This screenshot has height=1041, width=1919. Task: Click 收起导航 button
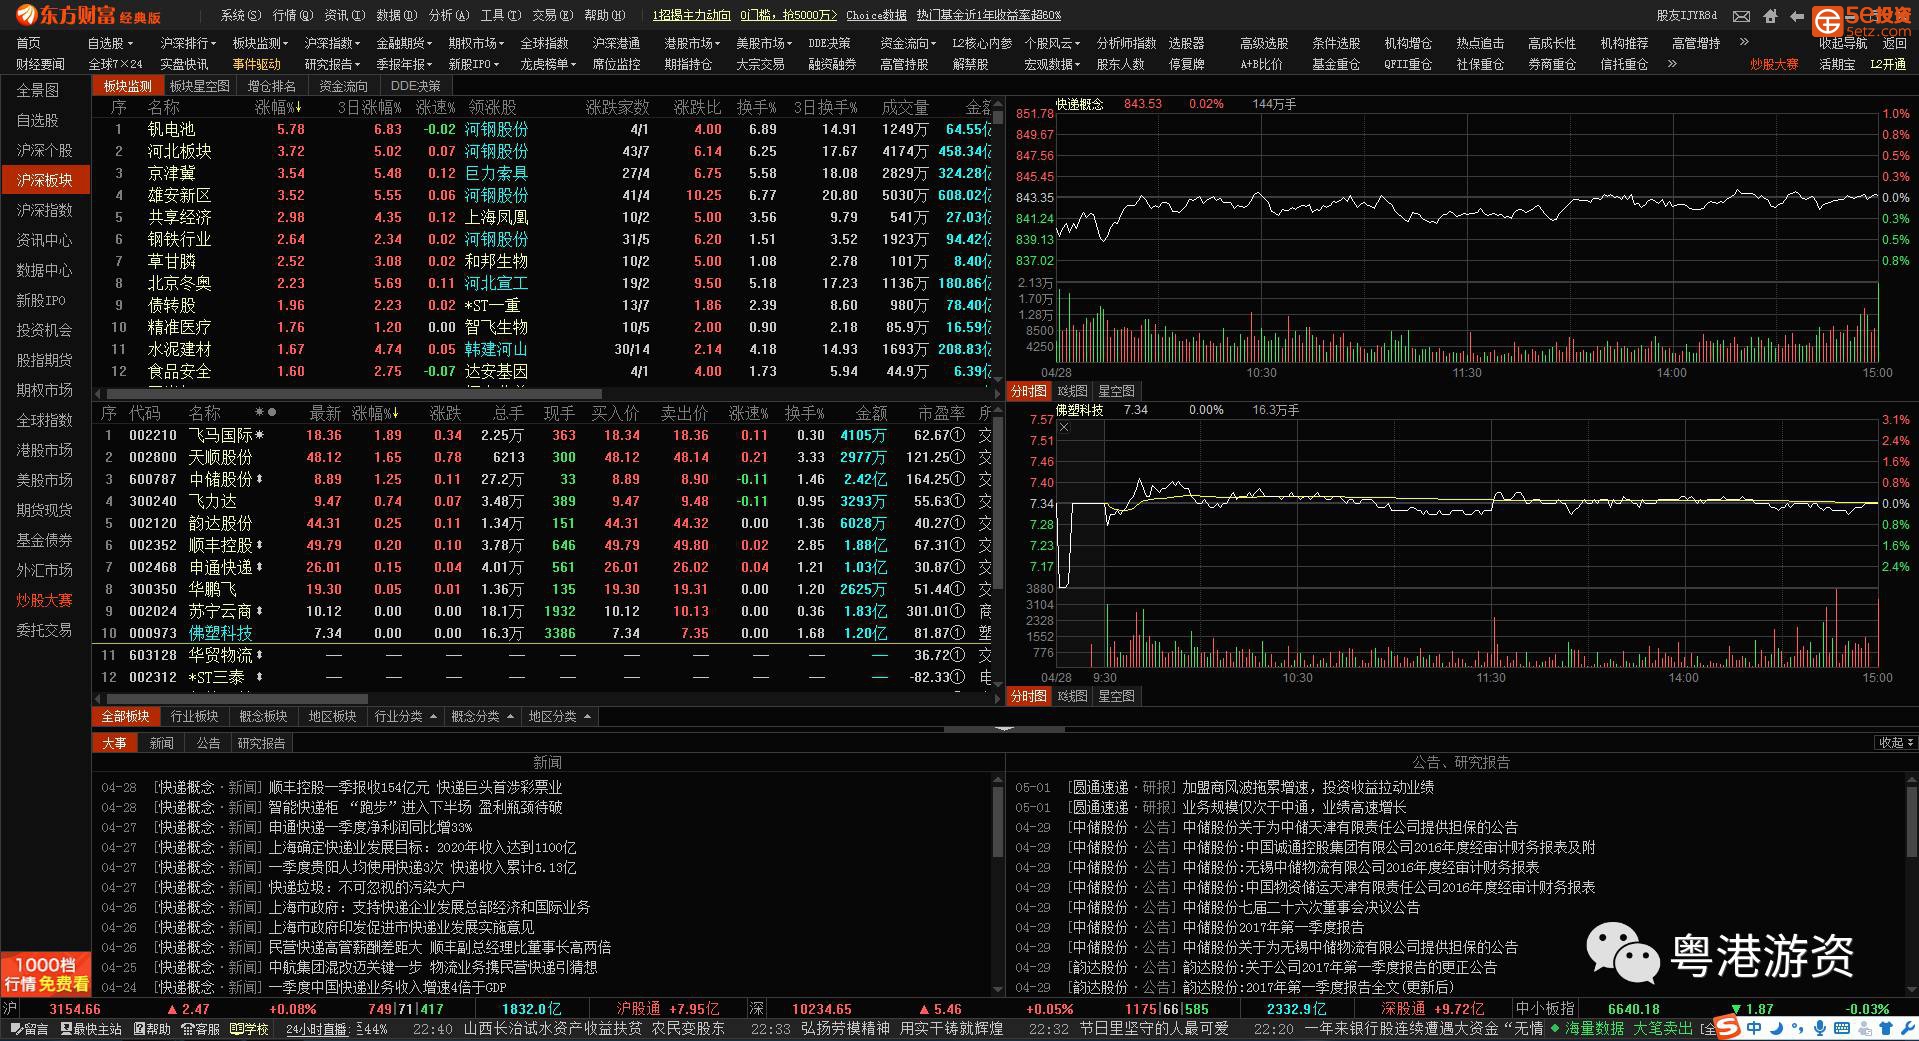tap(1843, 43)
